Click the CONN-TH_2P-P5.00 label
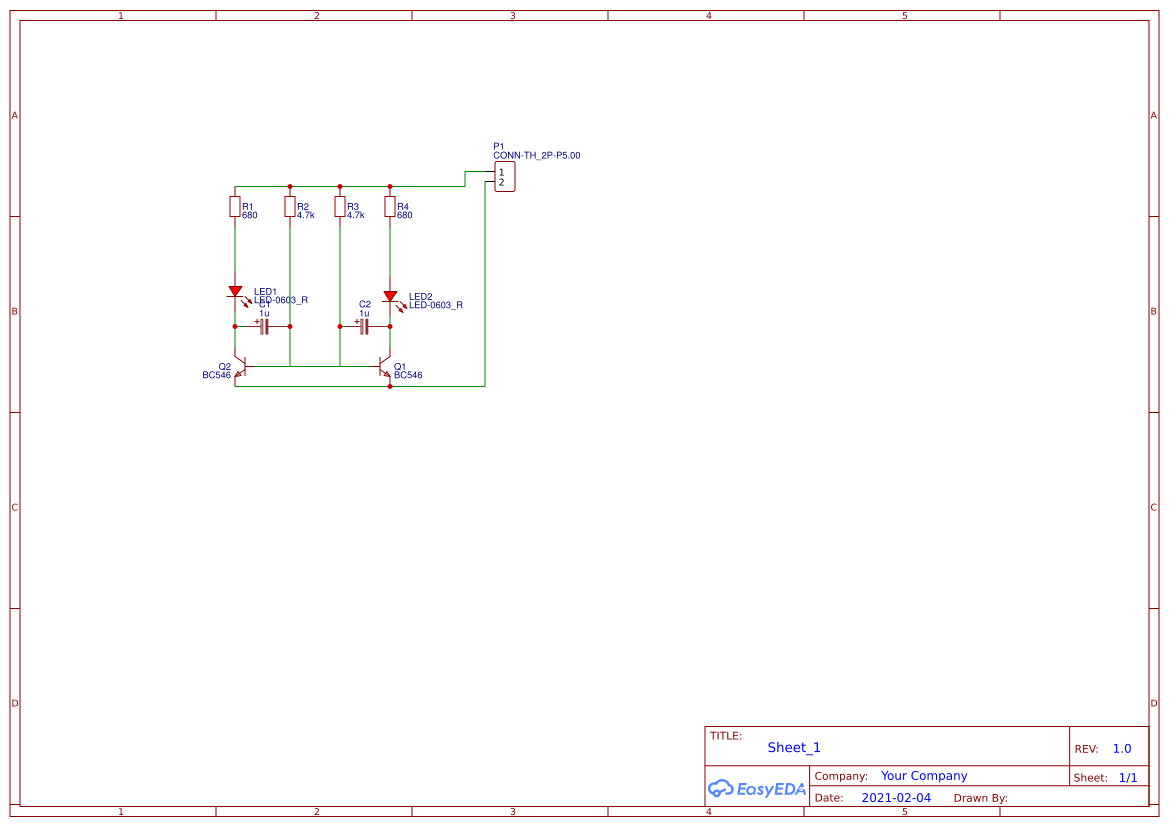 coord(537,156)
